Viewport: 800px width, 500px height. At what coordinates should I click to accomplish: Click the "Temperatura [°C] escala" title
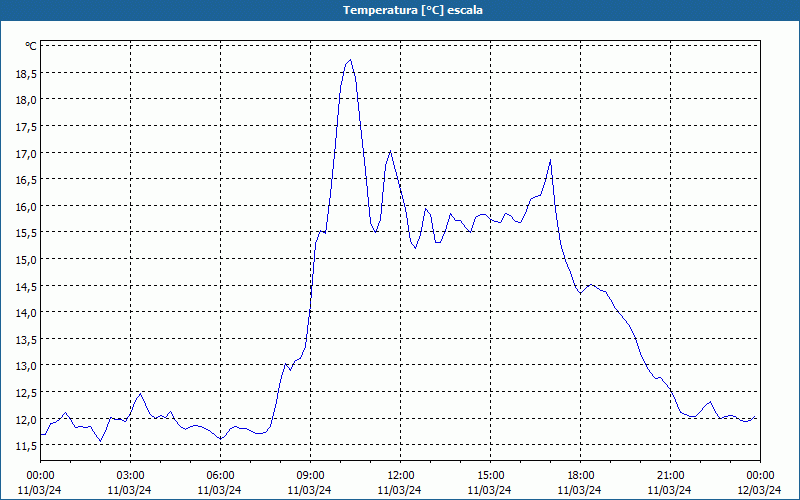tap(413, 10)
